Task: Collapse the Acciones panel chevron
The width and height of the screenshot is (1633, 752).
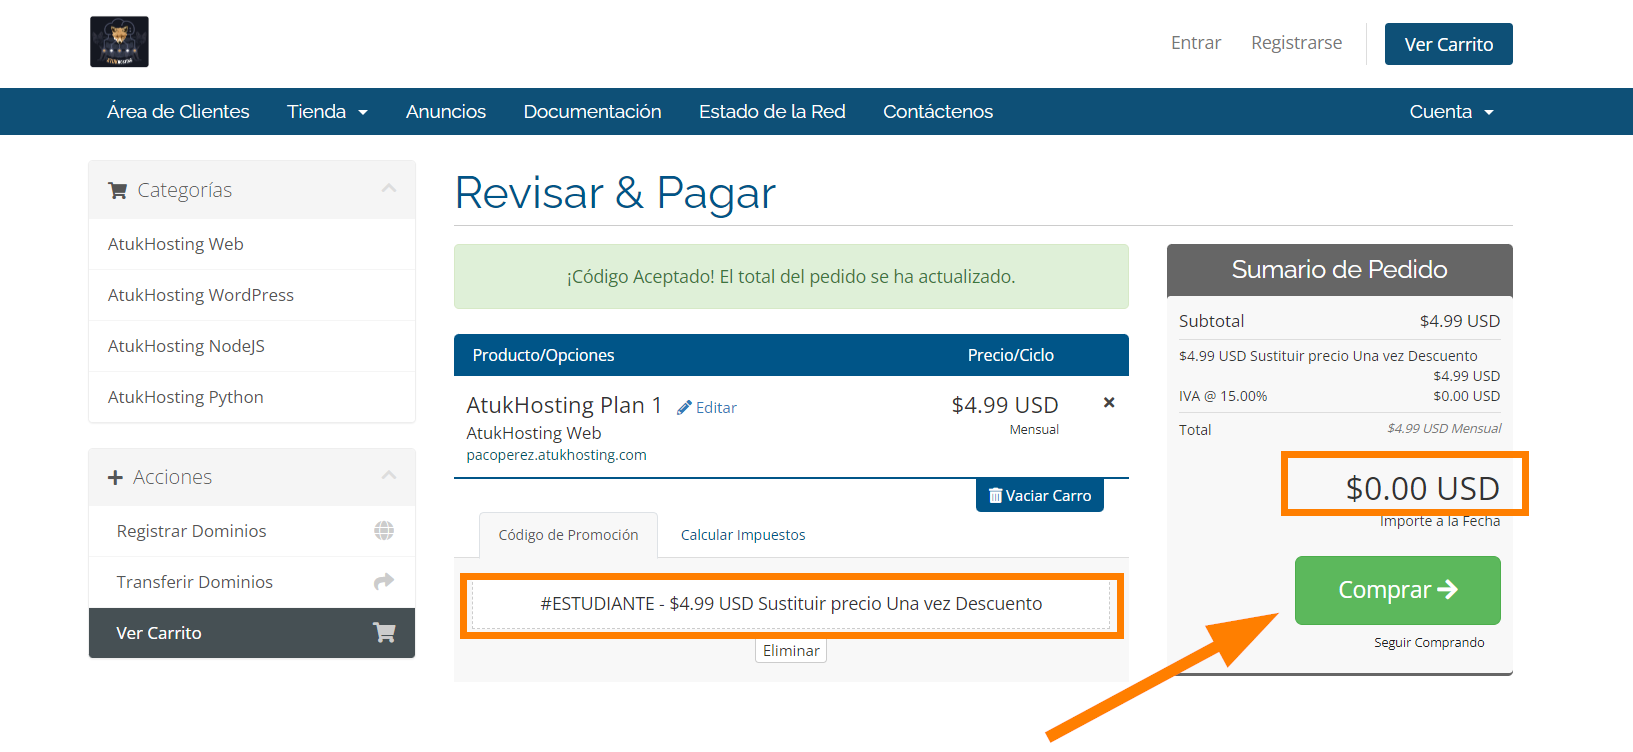Action: coord(389,476)
